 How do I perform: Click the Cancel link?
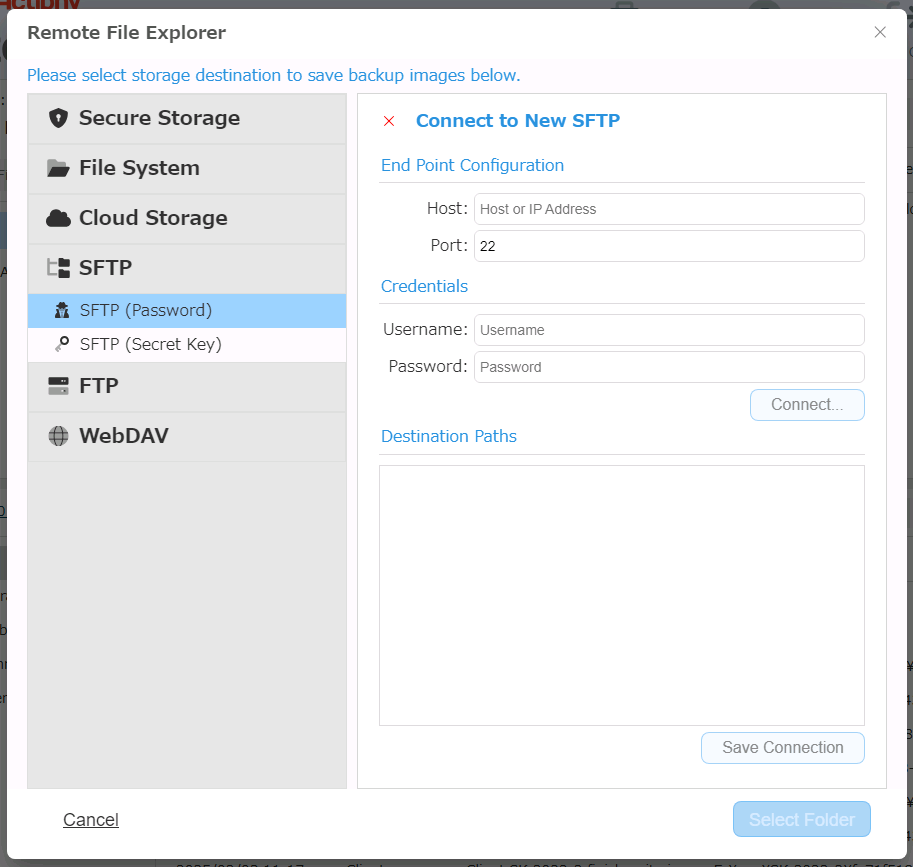coord(91,820)
